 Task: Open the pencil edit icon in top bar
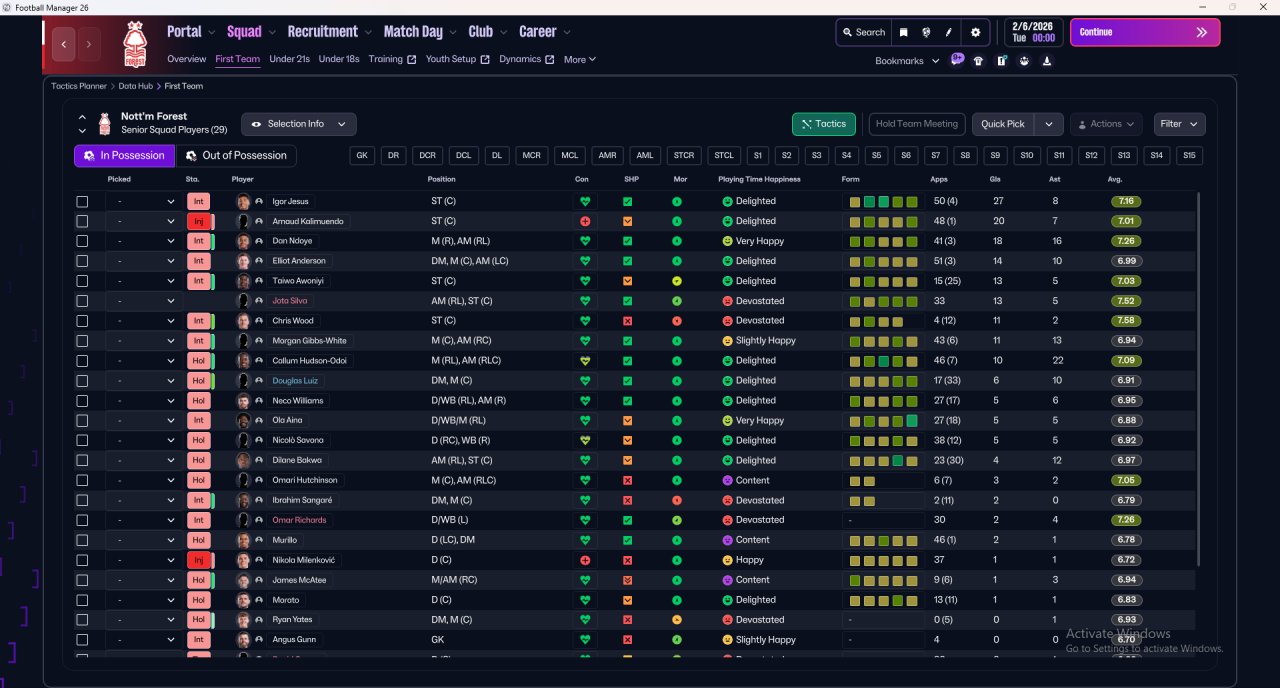(949, 32)
